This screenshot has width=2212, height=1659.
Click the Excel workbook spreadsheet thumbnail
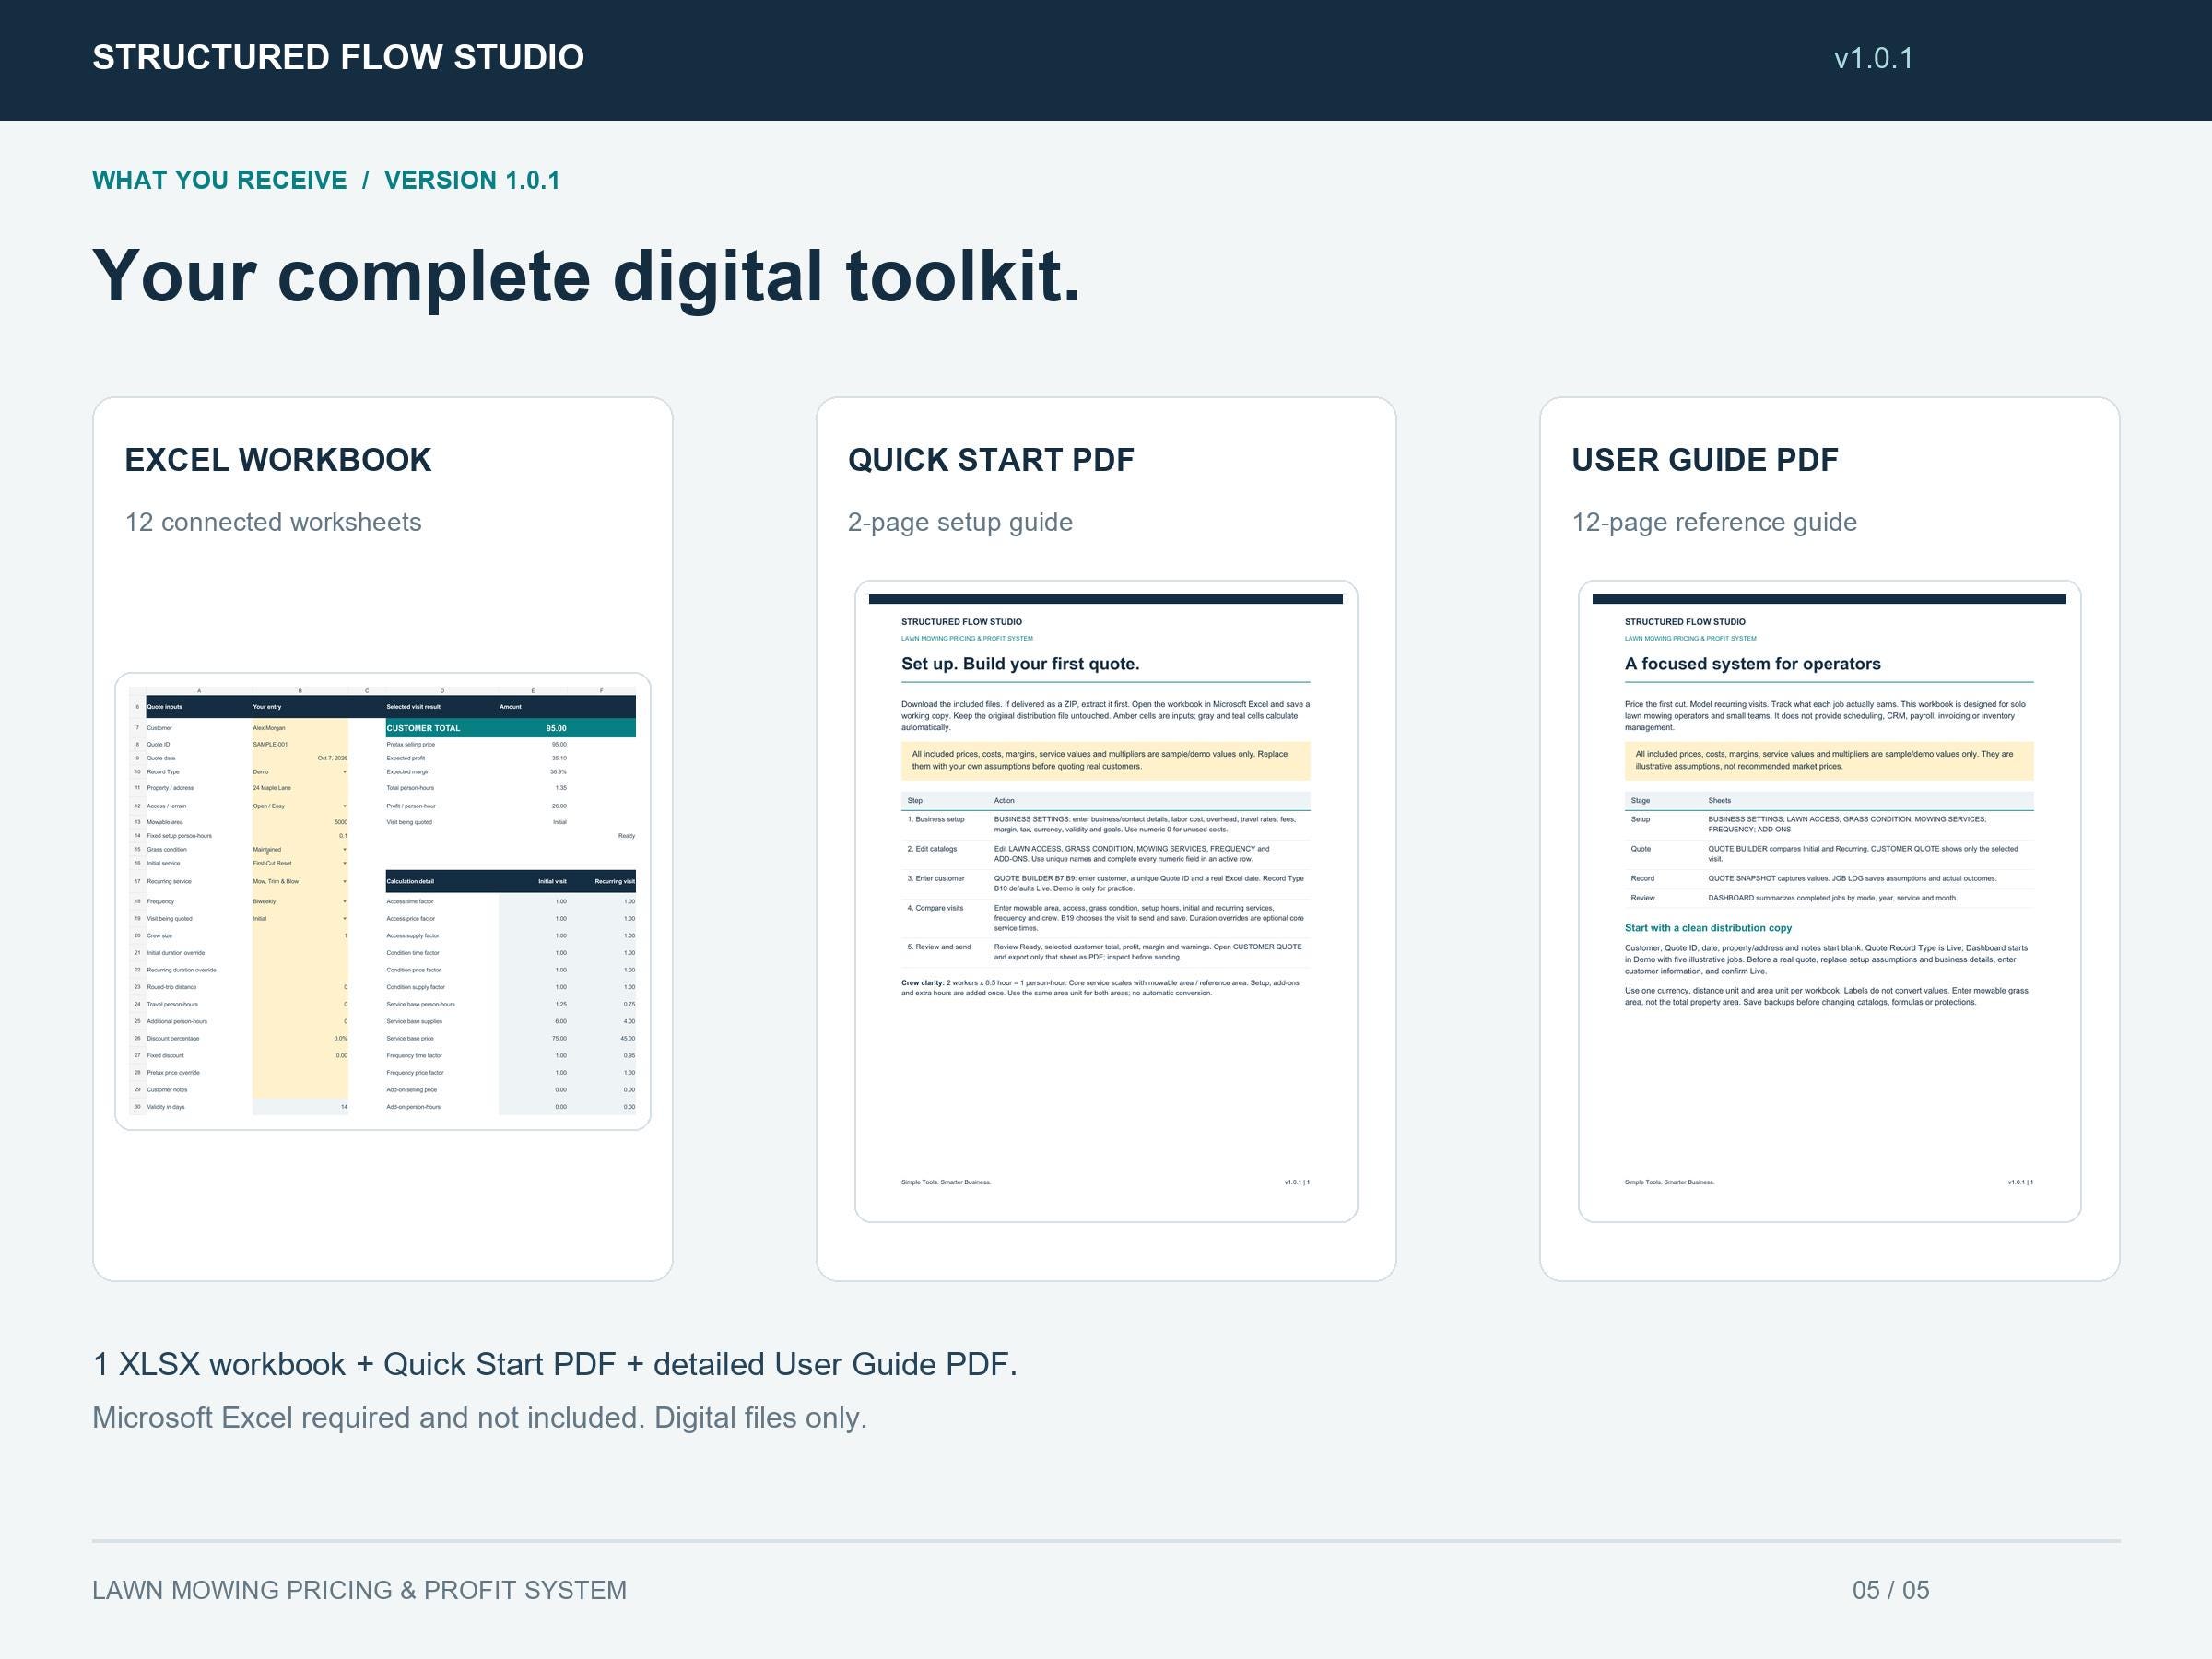383,901
